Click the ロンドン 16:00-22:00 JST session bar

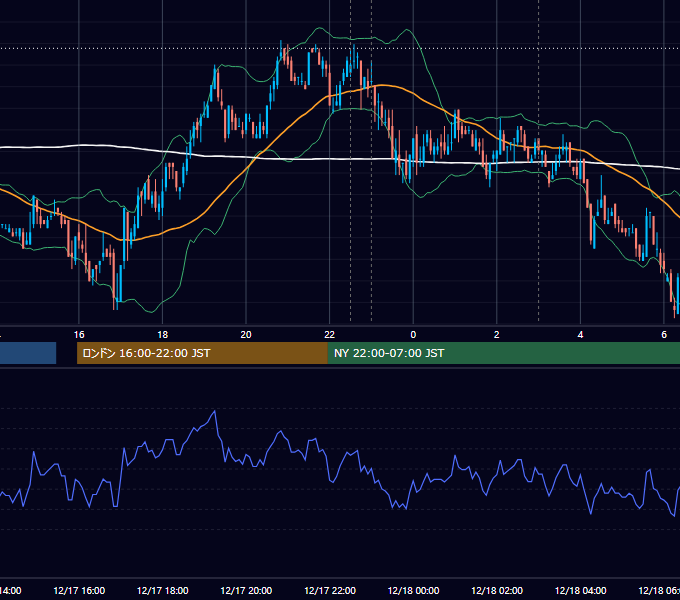pyautogui.click(x=202, y=353)
